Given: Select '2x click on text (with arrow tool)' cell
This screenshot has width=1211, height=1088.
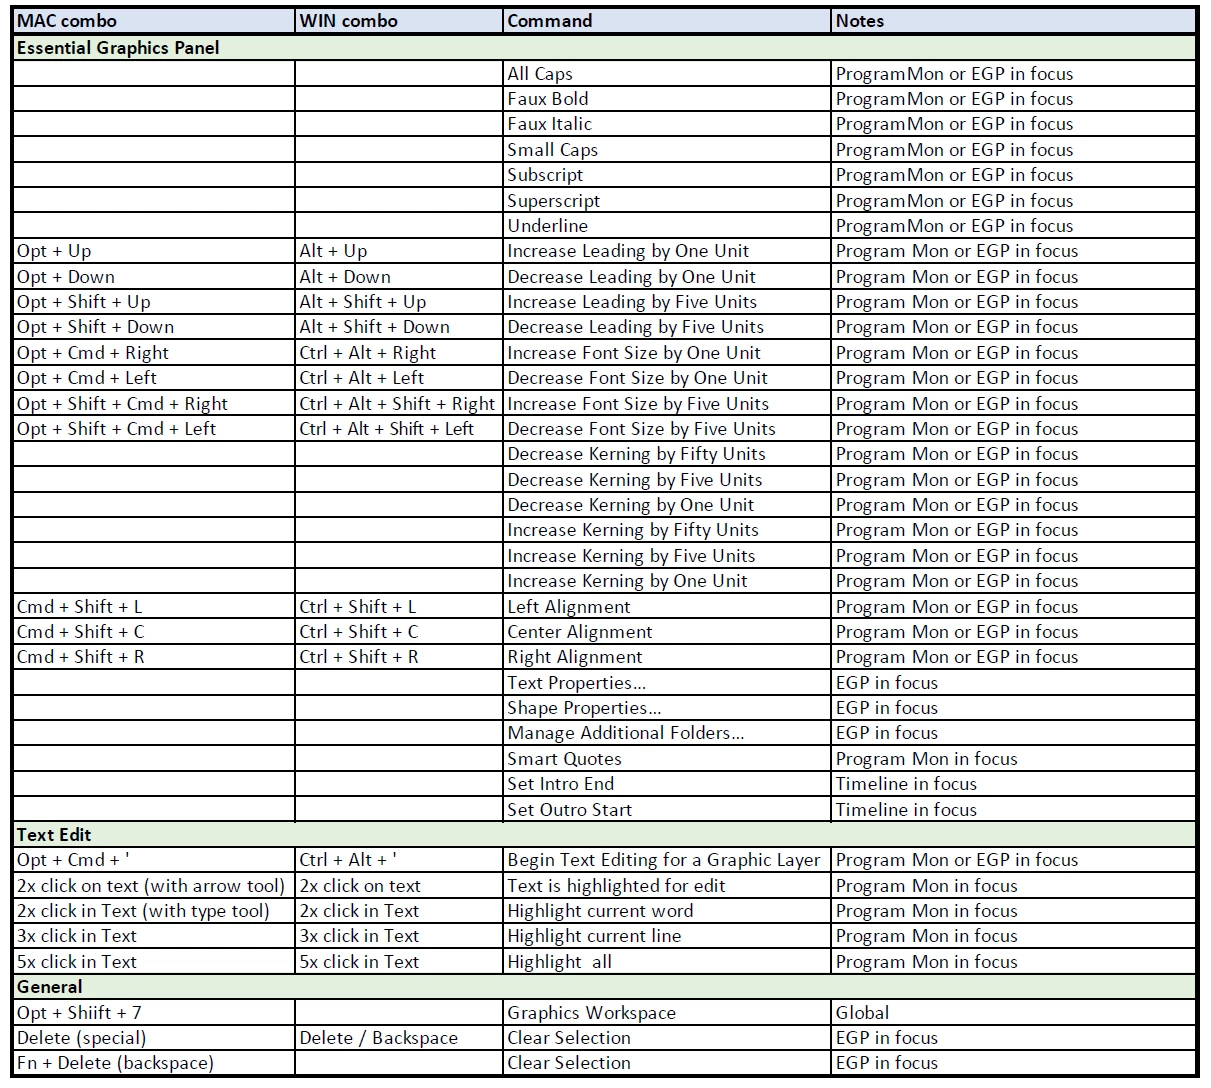Looking at the screenshot, I should coord(154,886).
